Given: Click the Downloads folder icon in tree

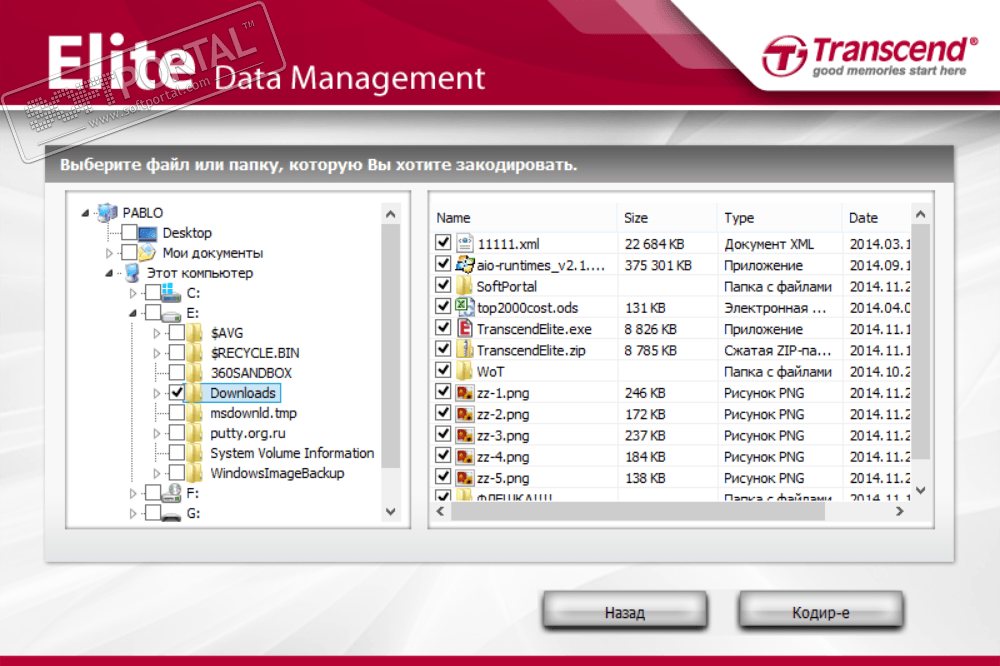Looking at the screenshot, I should point(195,393).
